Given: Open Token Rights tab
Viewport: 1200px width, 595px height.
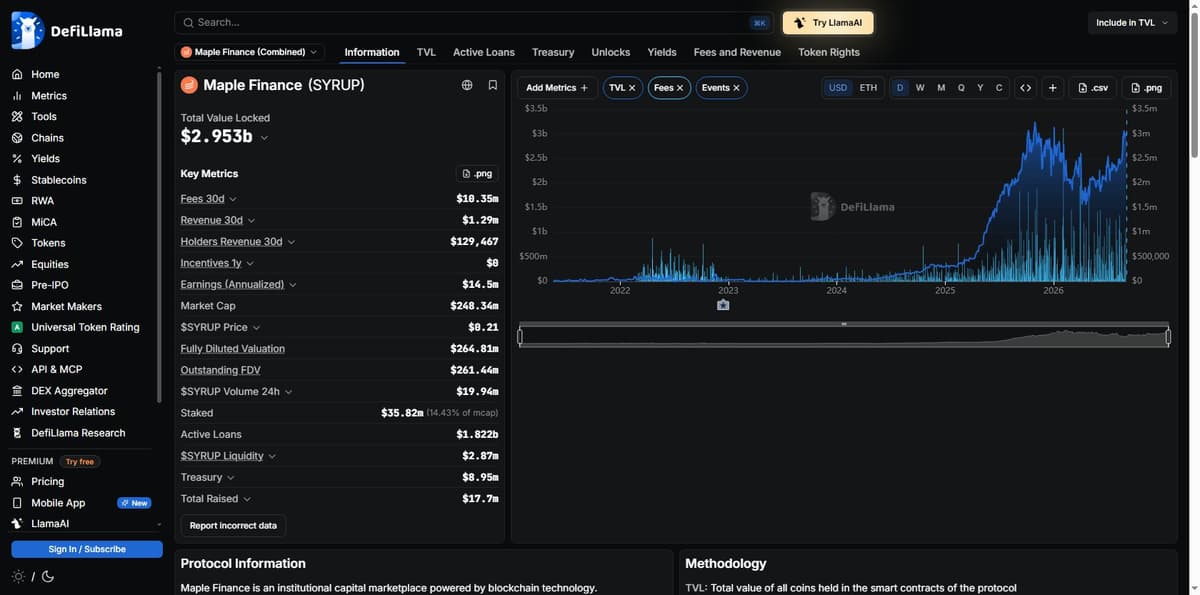Looking at the screenshot, I should [x=829, y=52].
